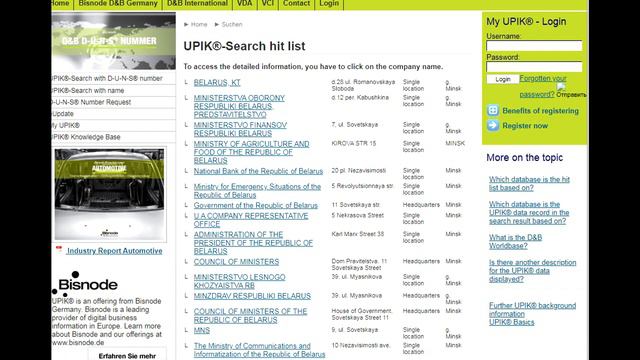Image resolution: width=640 pixels, height=360 pixels.
Task: Open the Login menu item
Action: pyautogui.click(x=329, y=3)
